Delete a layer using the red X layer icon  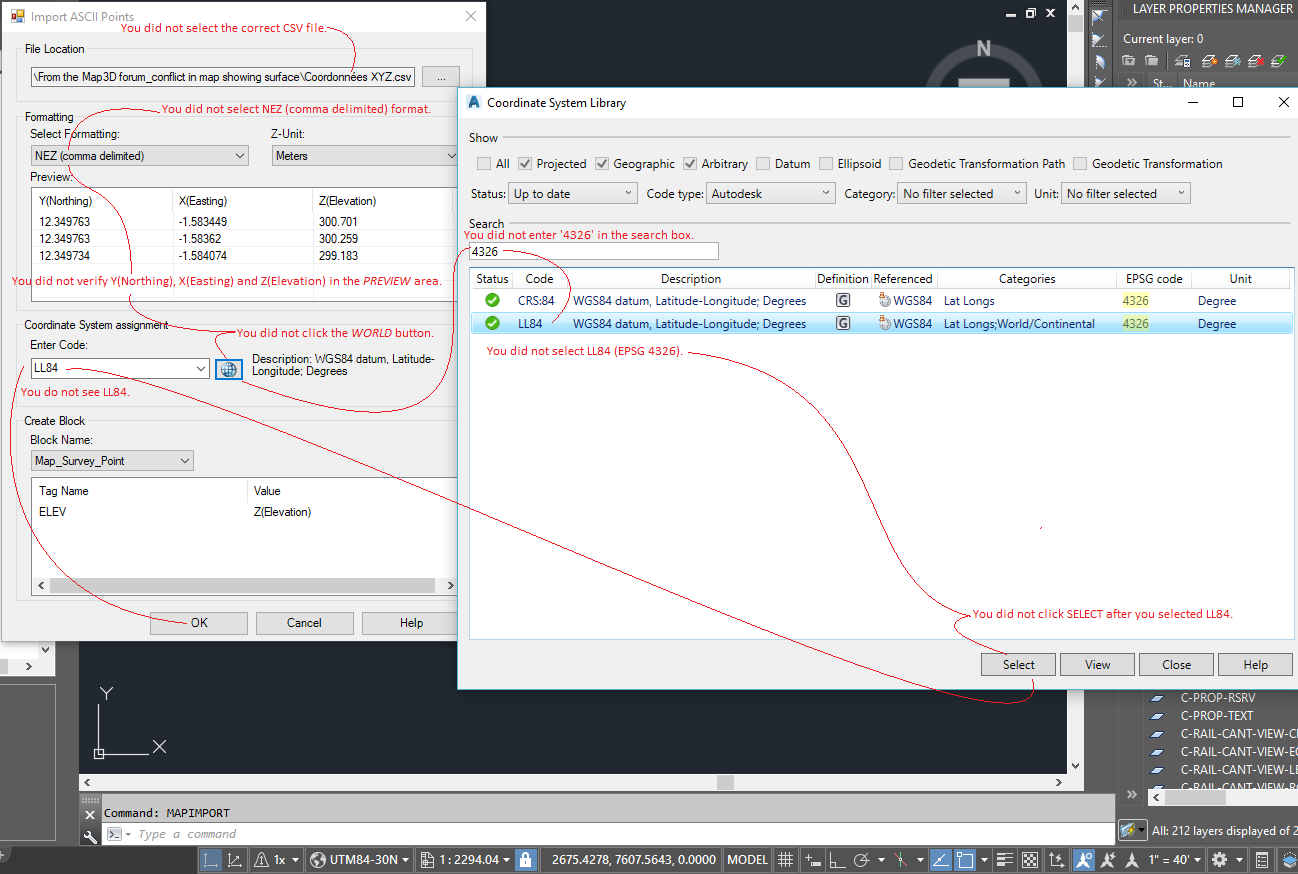(1255, 61)
